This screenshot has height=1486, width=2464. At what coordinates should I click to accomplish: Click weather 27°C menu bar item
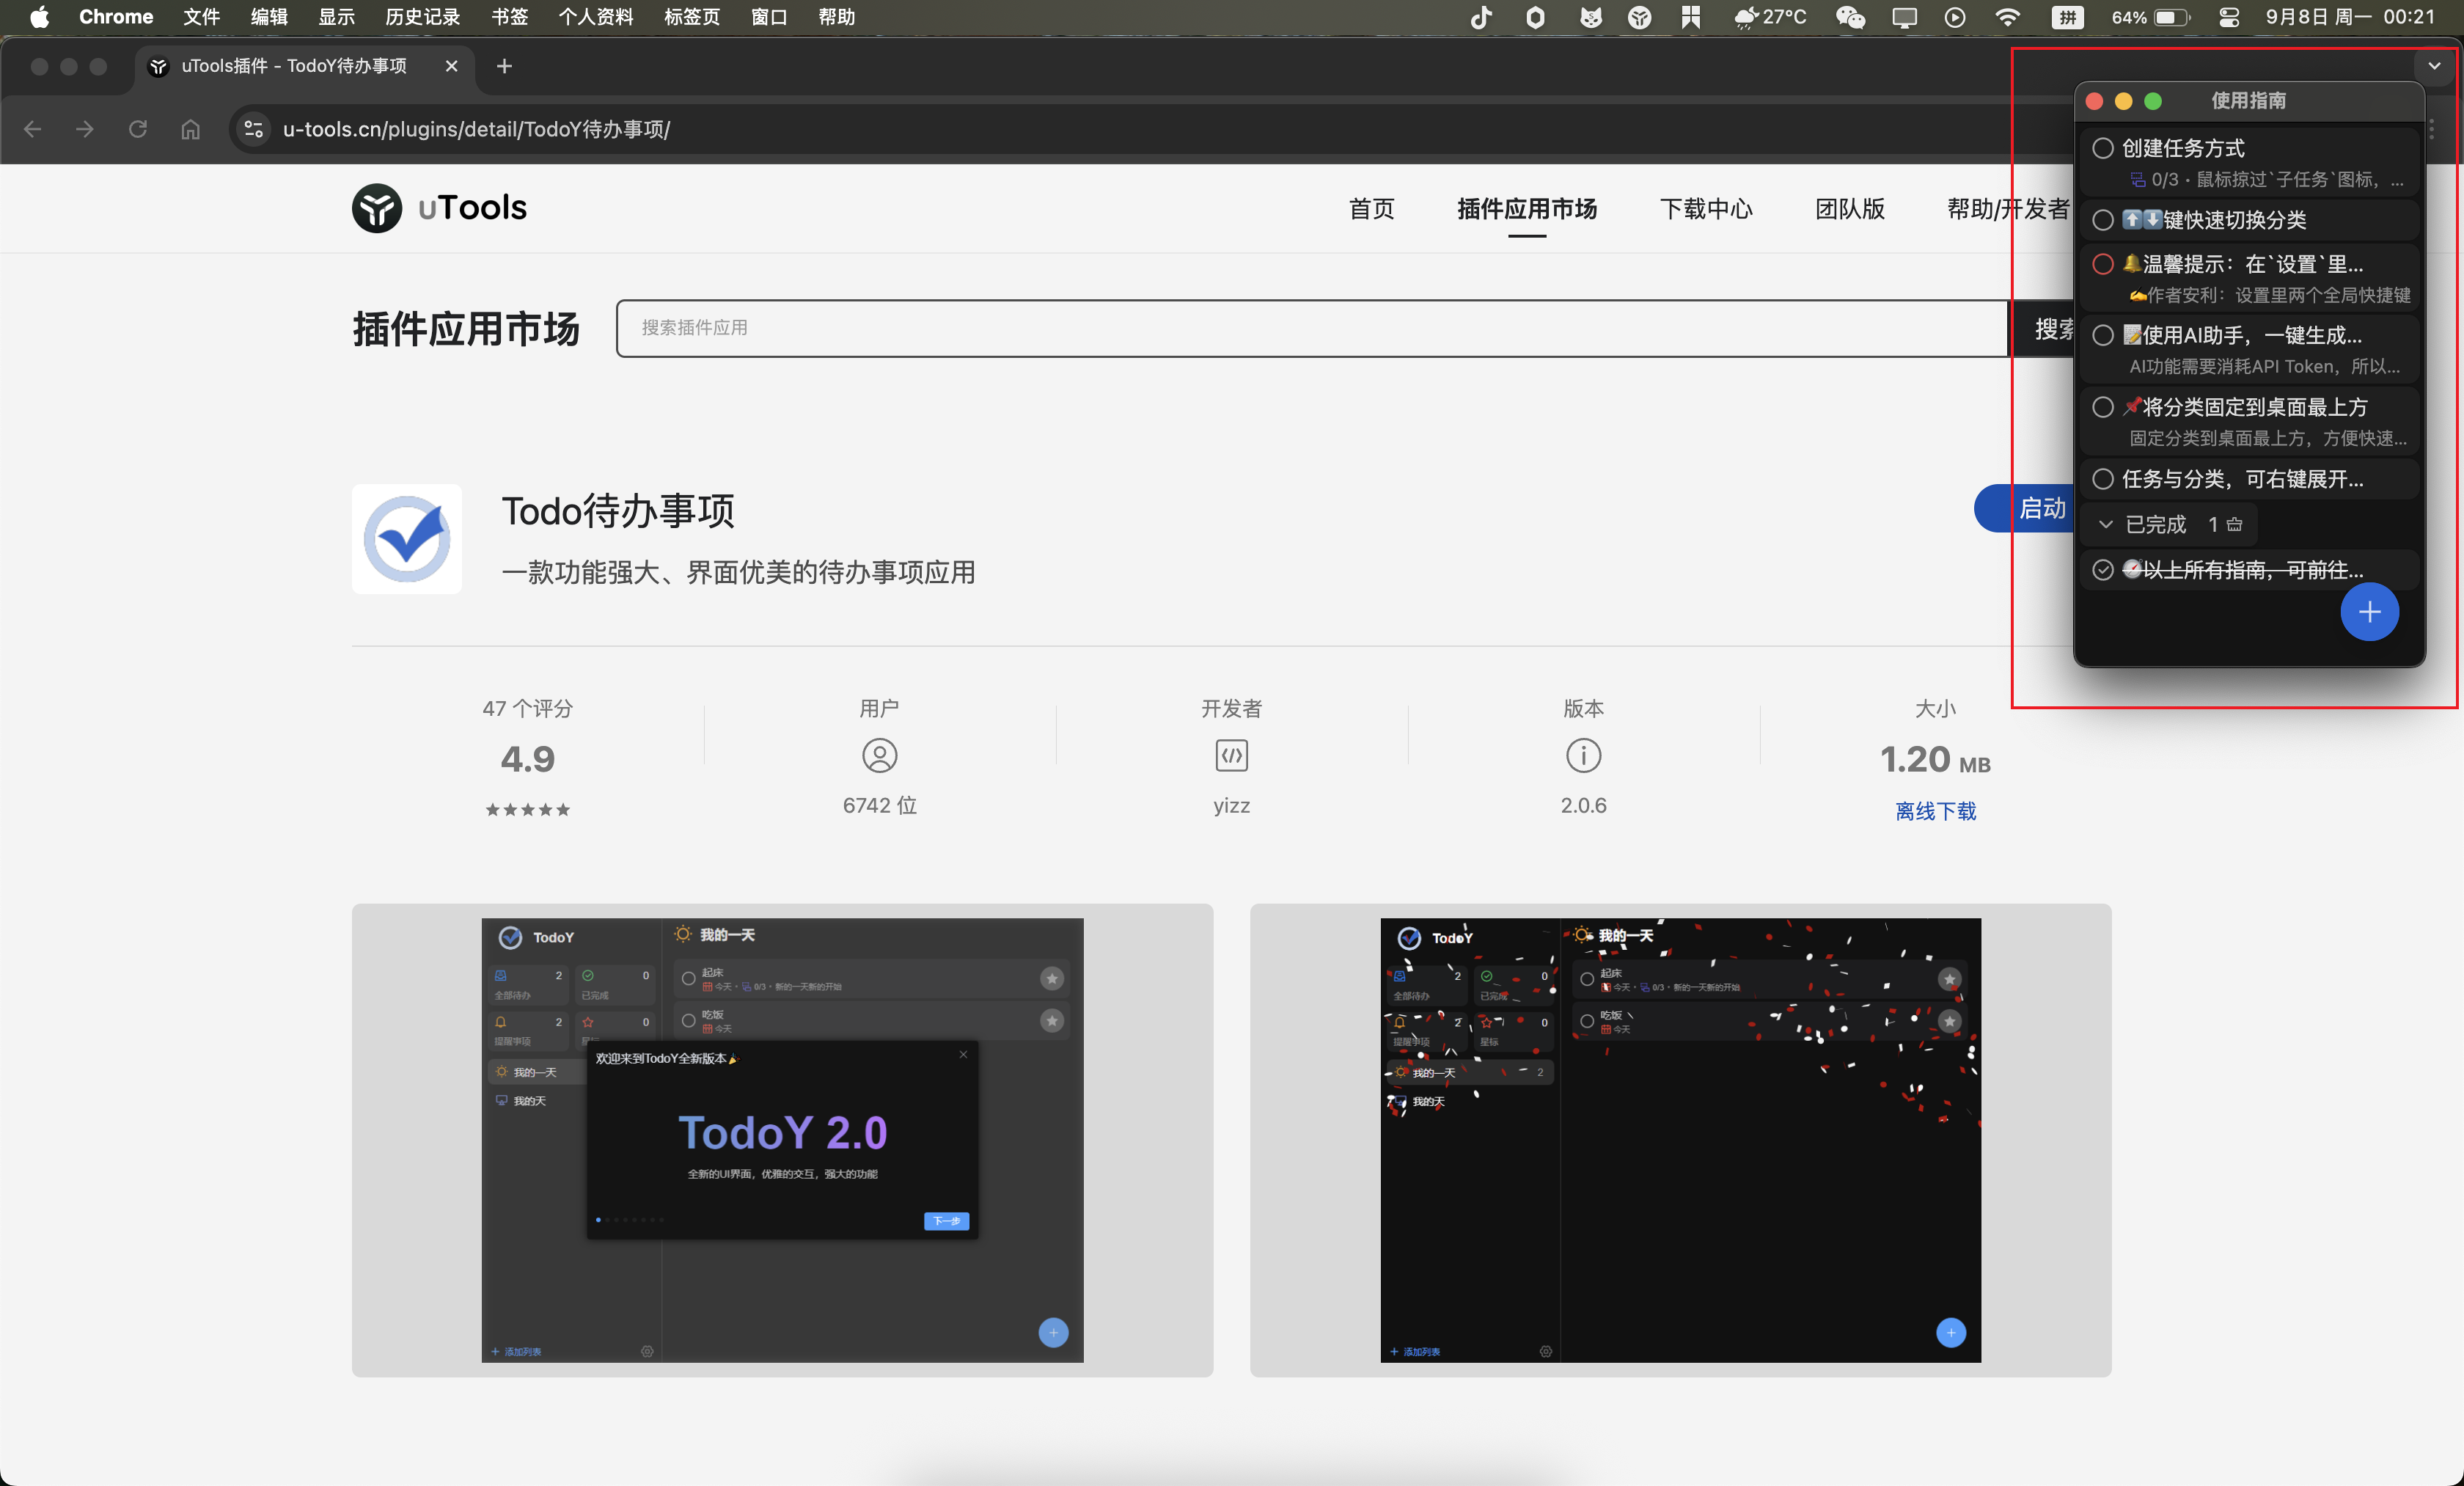[1770, 17]
